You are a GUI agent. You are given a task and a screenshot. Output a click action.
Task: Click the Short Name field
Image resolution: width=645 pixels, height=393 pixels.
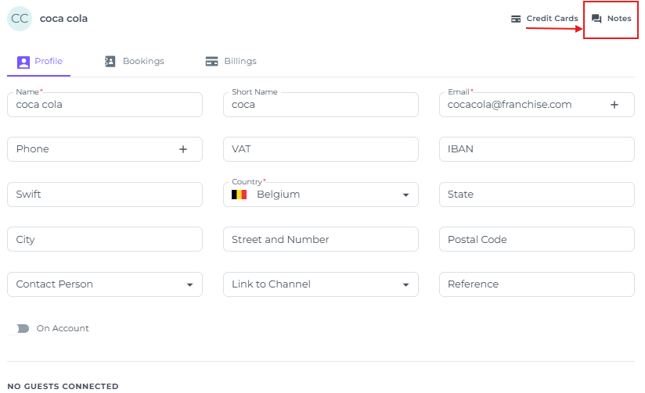click(321, 105)
